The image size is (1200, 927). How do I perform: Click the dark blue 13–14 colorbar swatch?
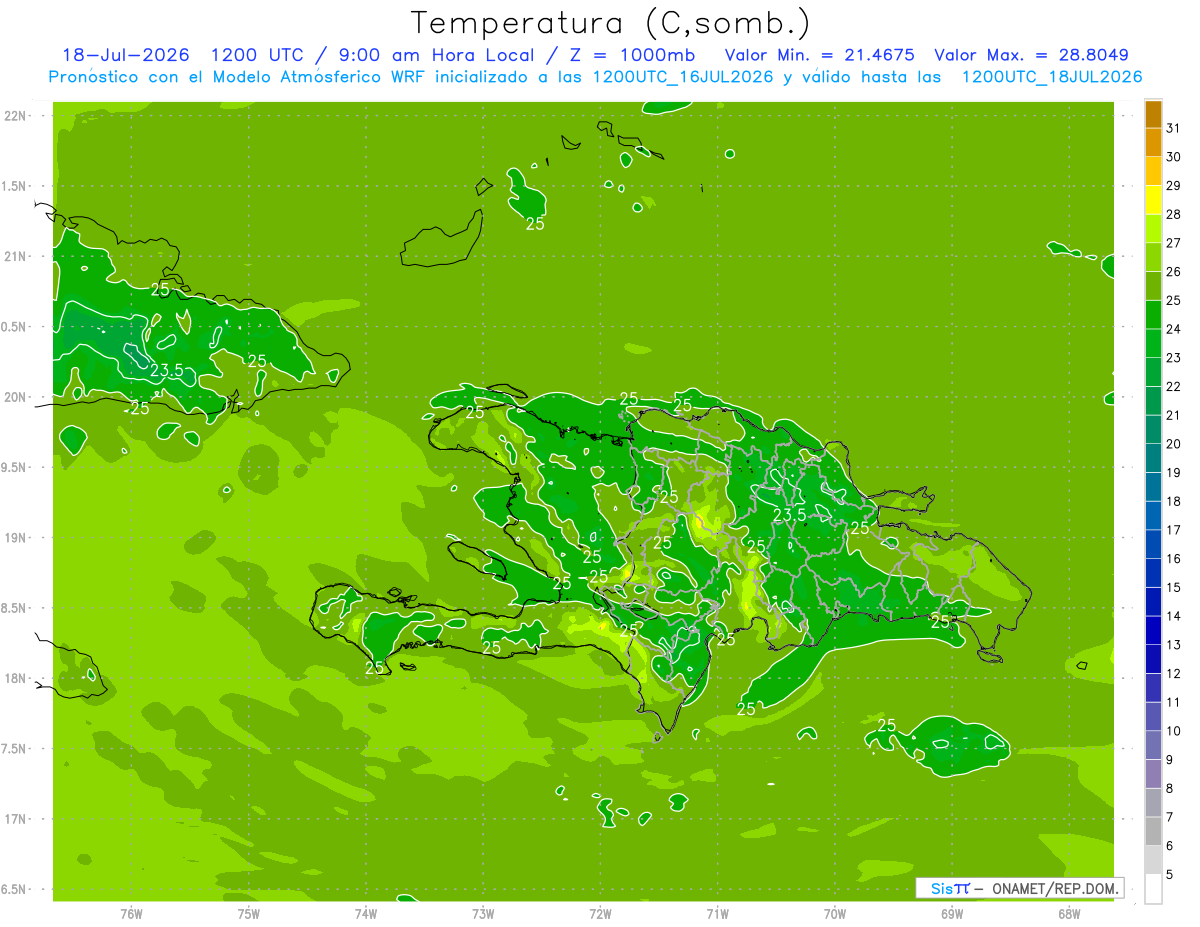point(1153,630)
